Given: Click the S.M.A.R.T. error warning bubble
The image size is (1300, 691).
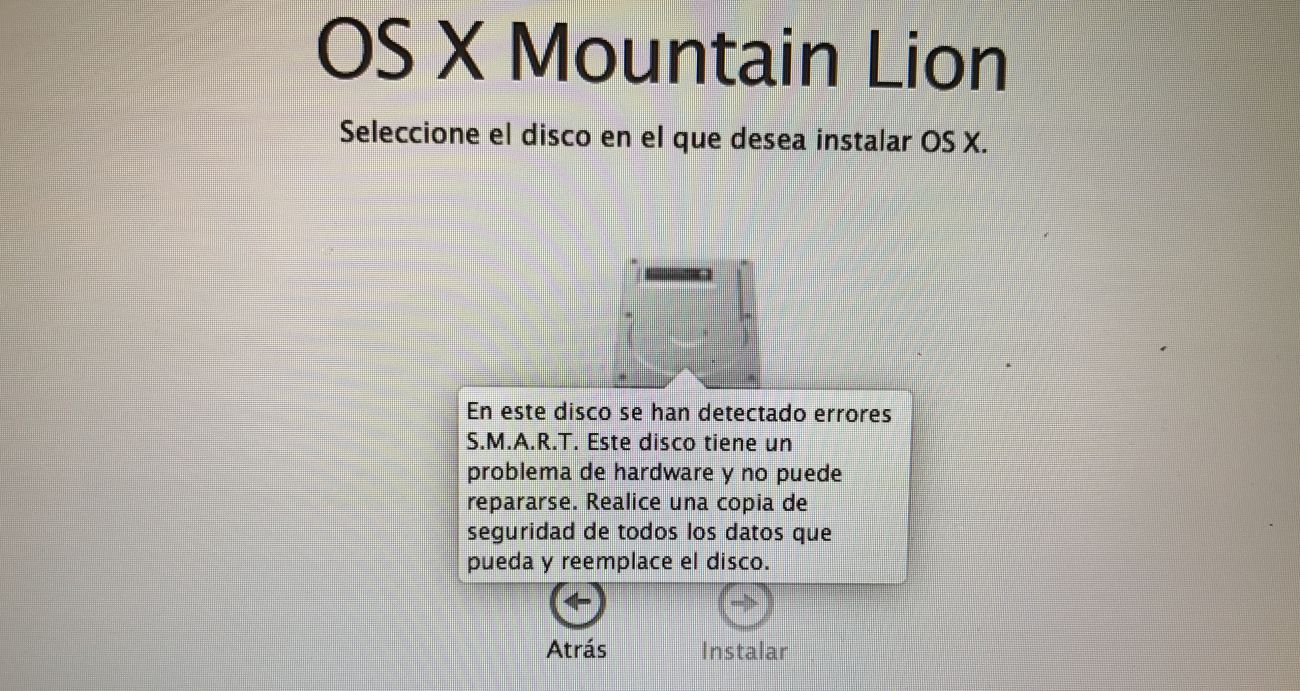Looking at the screenshot, I should pyautogui.click(x=684, y=486).
